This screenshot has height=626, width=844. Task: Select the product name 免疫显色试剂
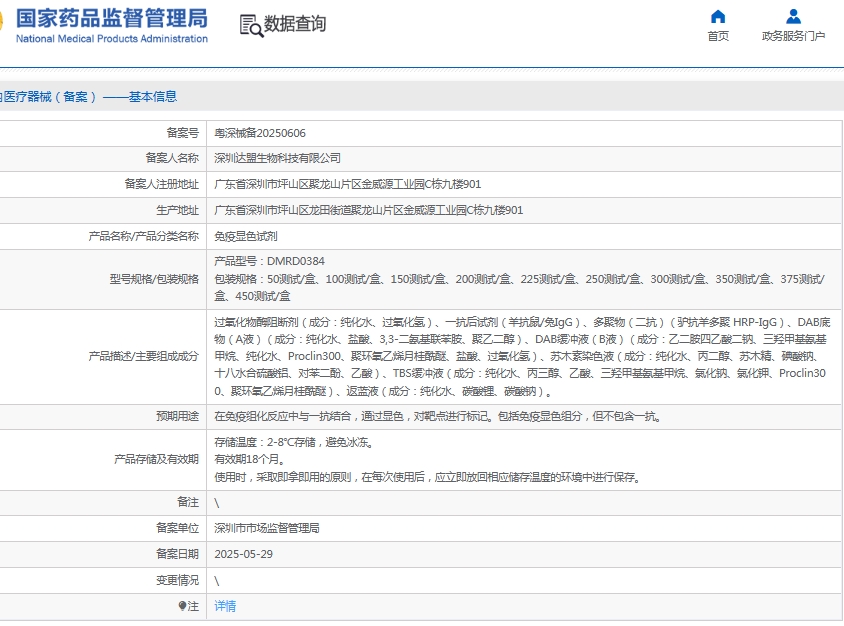(x=246, y=236)
